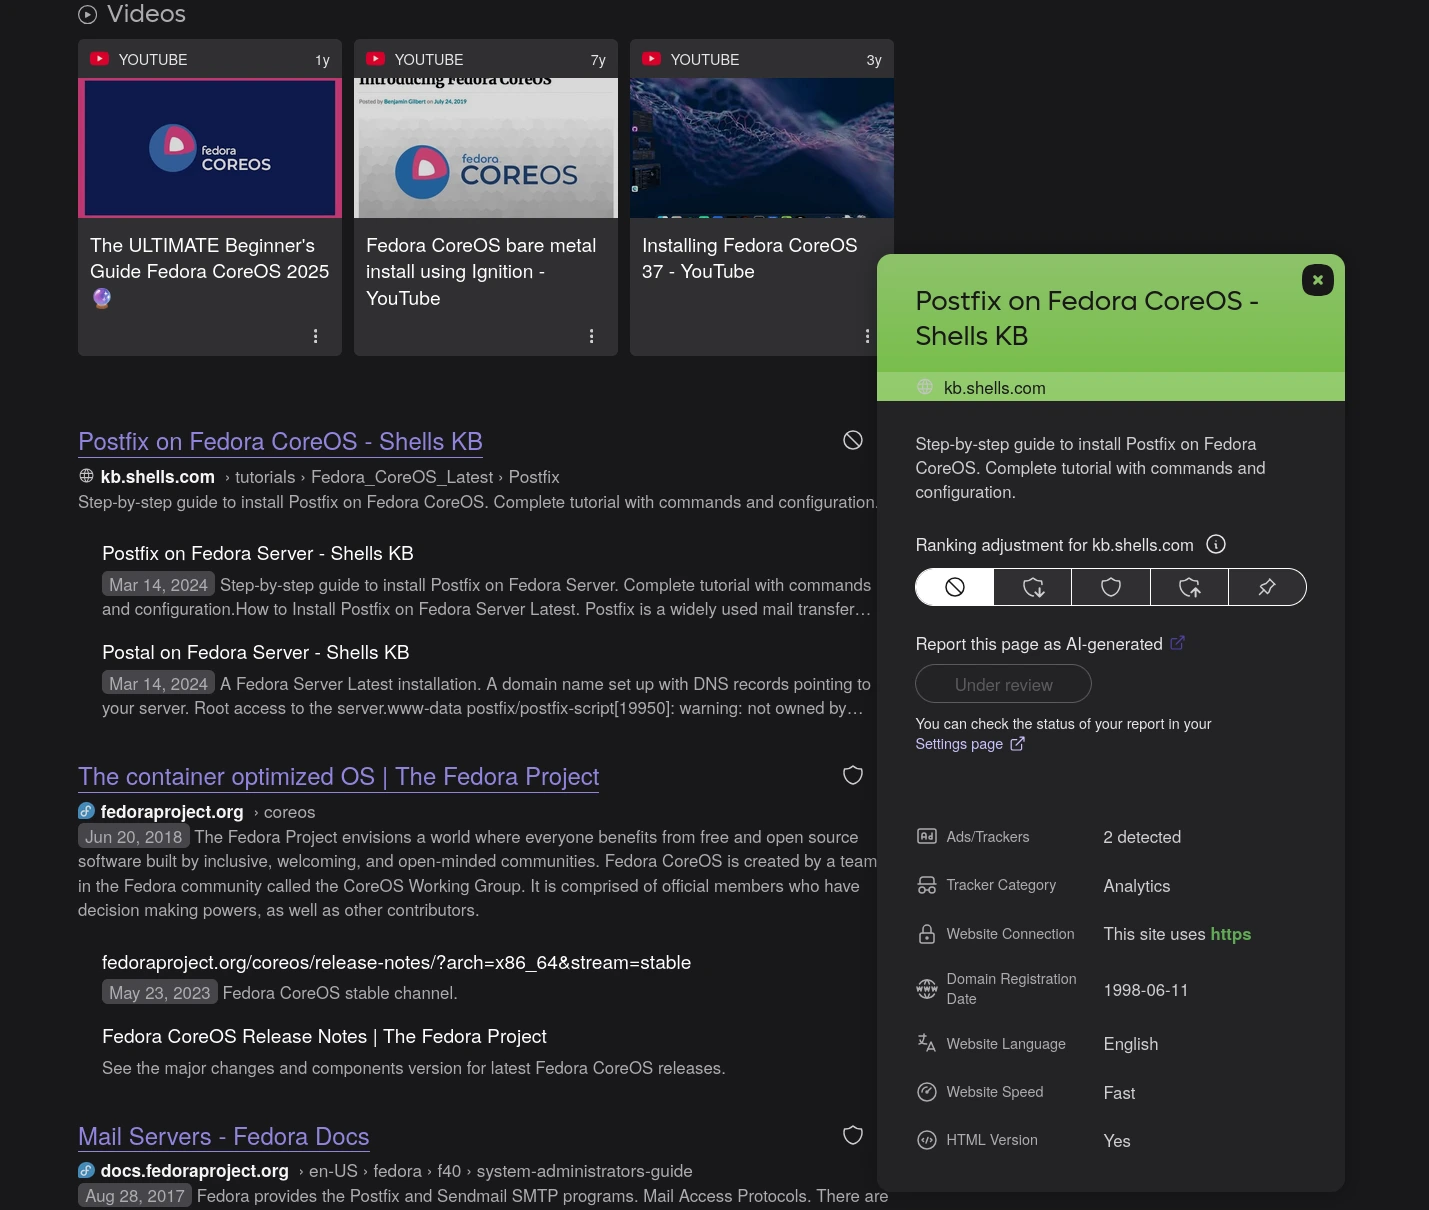Viewport: 1429px width, 1210px height.
Task: Click the Under review button
Action: tap(1003, 685)
